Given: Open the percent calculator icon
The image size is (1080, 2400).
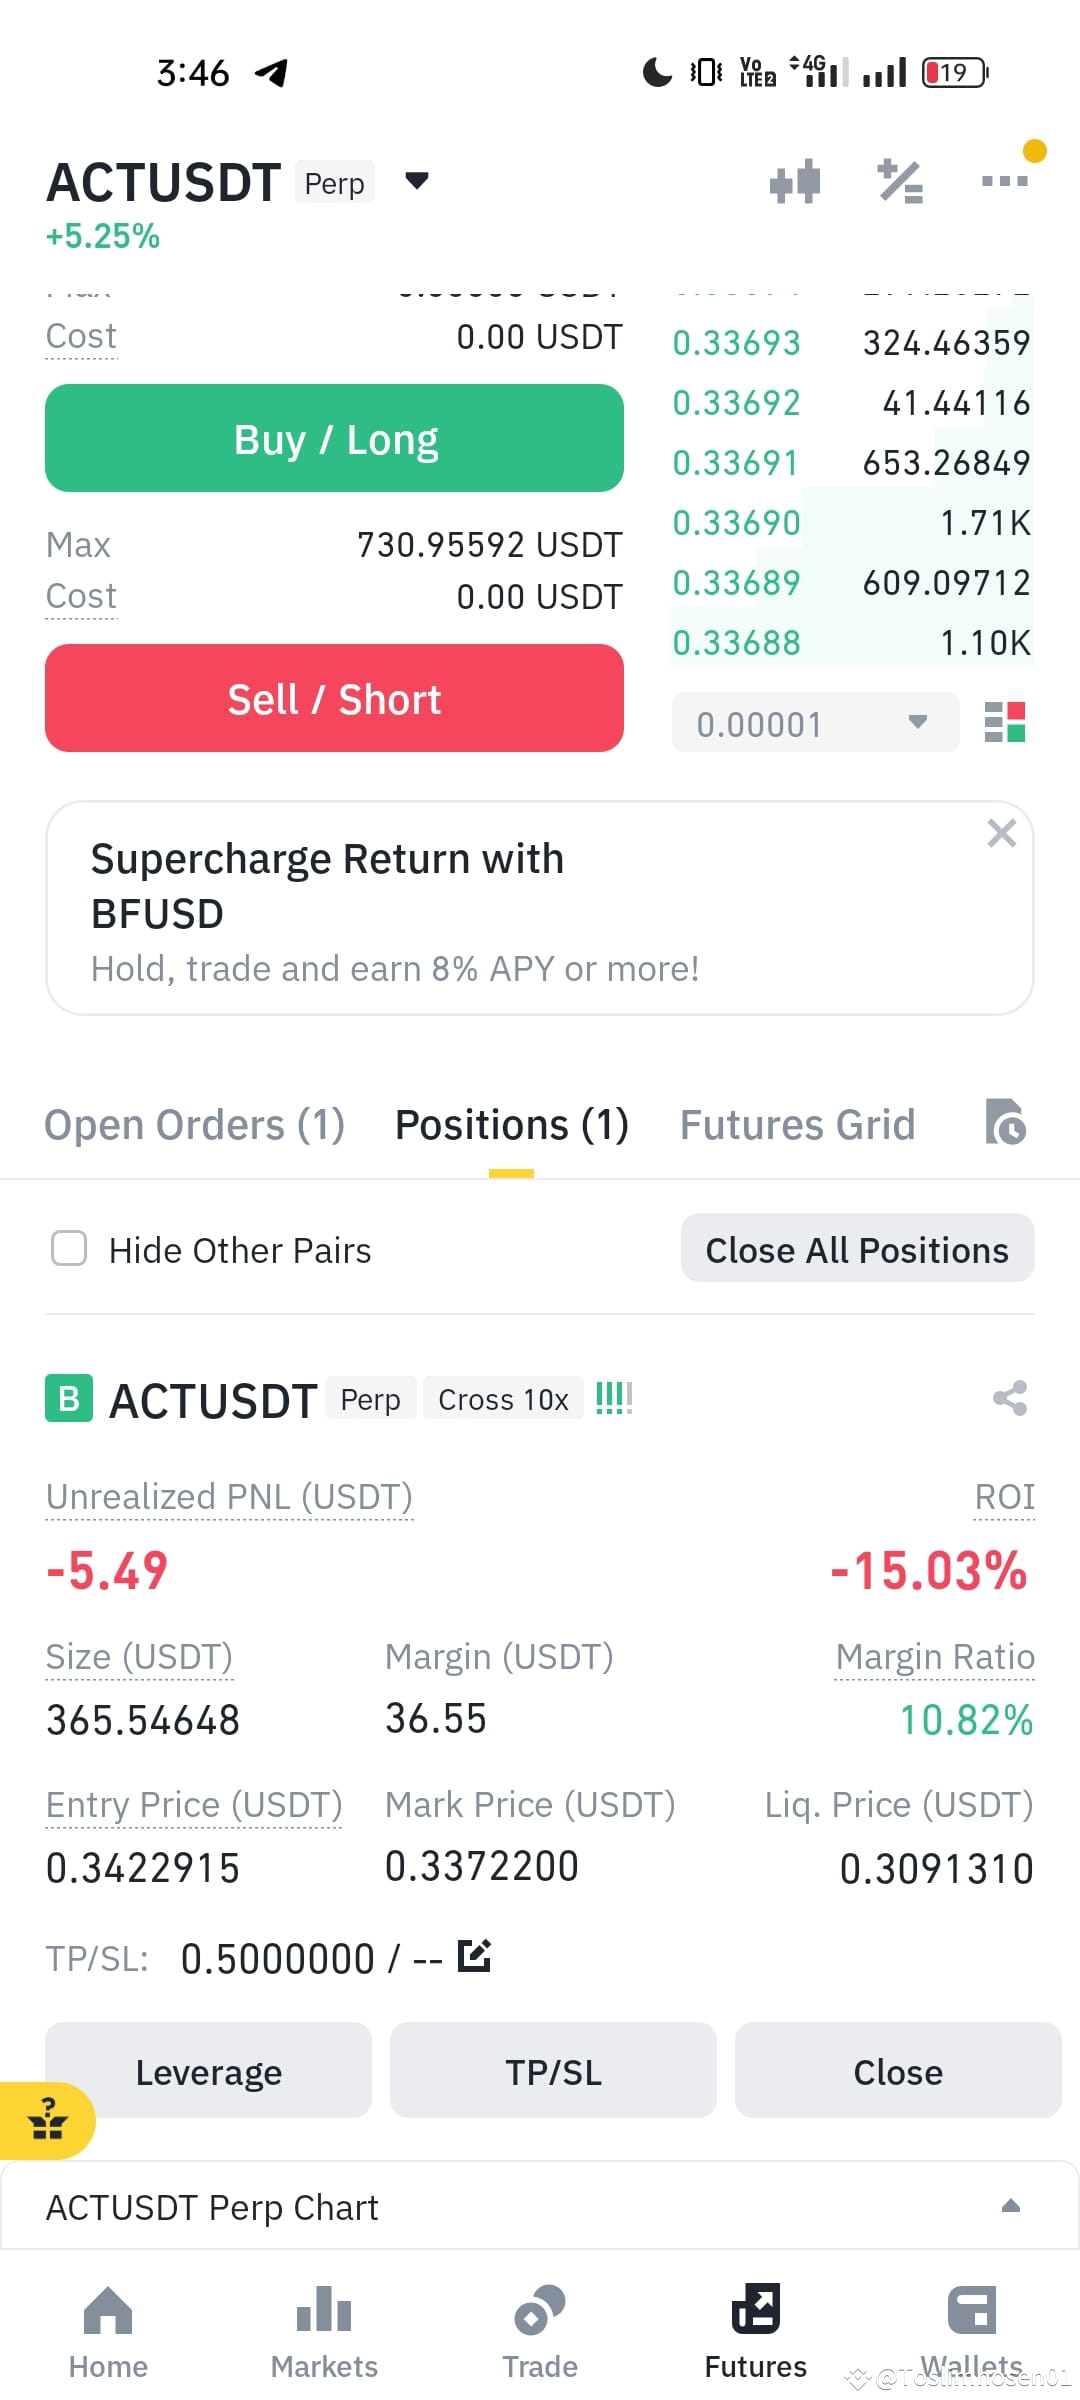Looking at the screenshot, I should 900,181.
